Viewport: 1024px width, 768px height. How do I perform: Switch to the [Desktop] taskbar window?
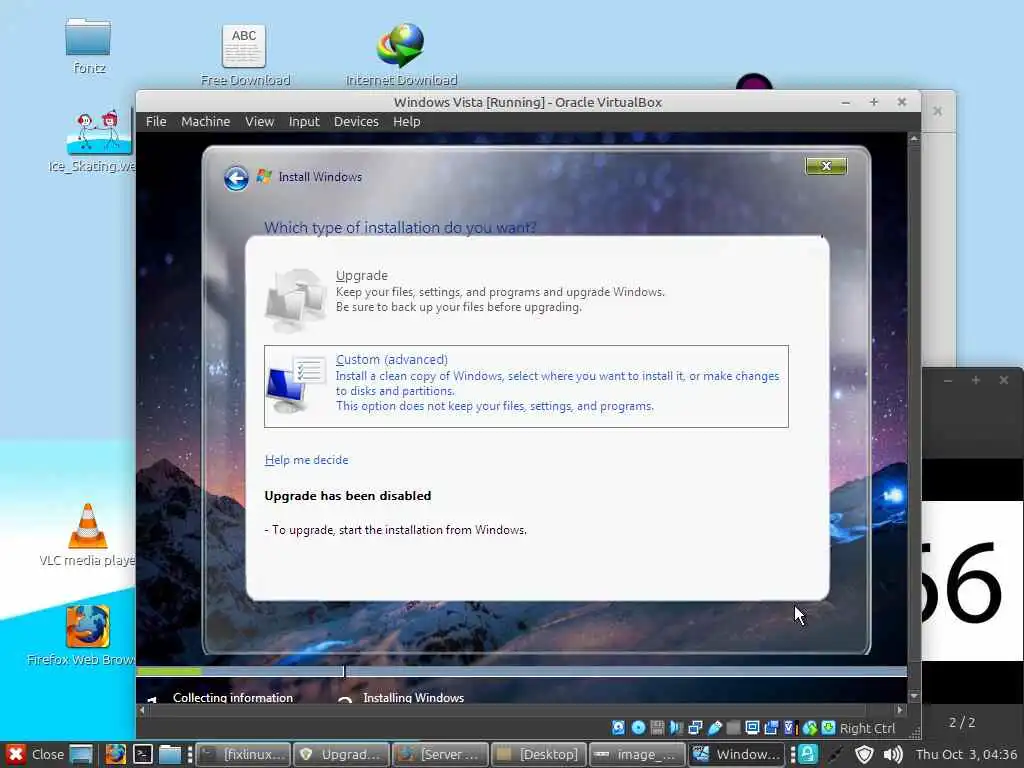coord(539,754)
